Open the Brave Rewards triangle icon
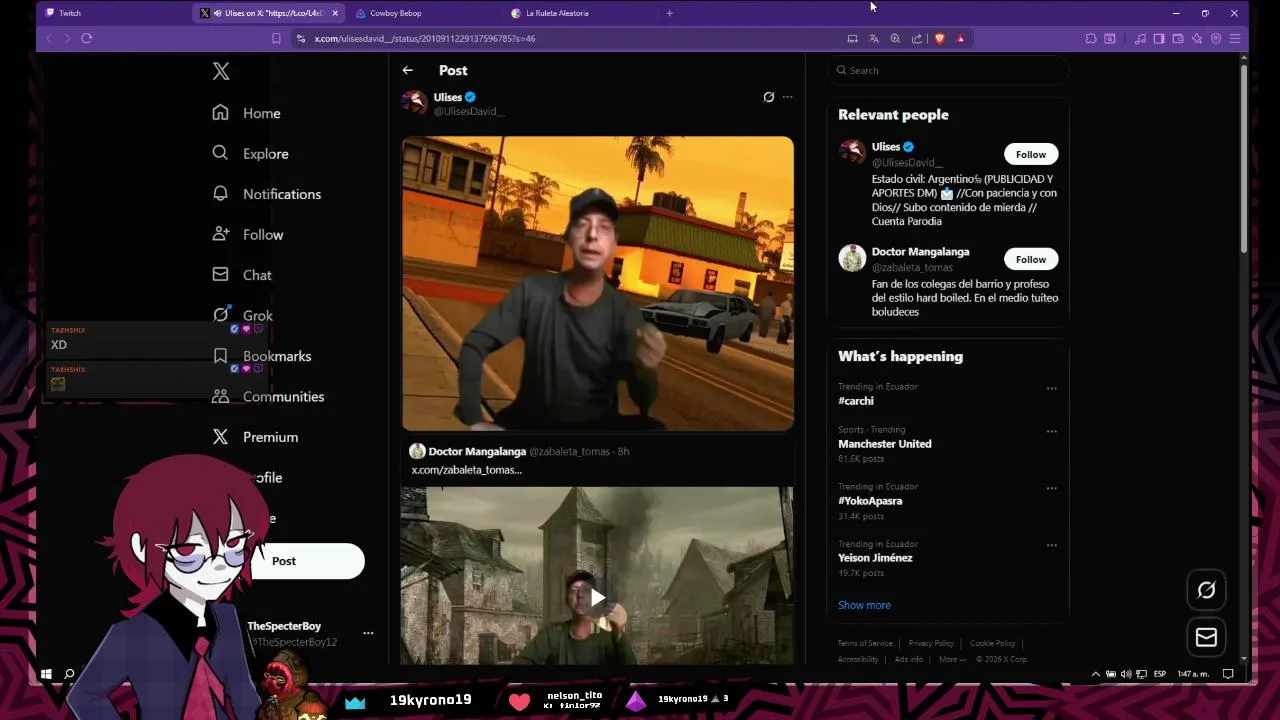 pyautogui.click(x=960, y=38)
